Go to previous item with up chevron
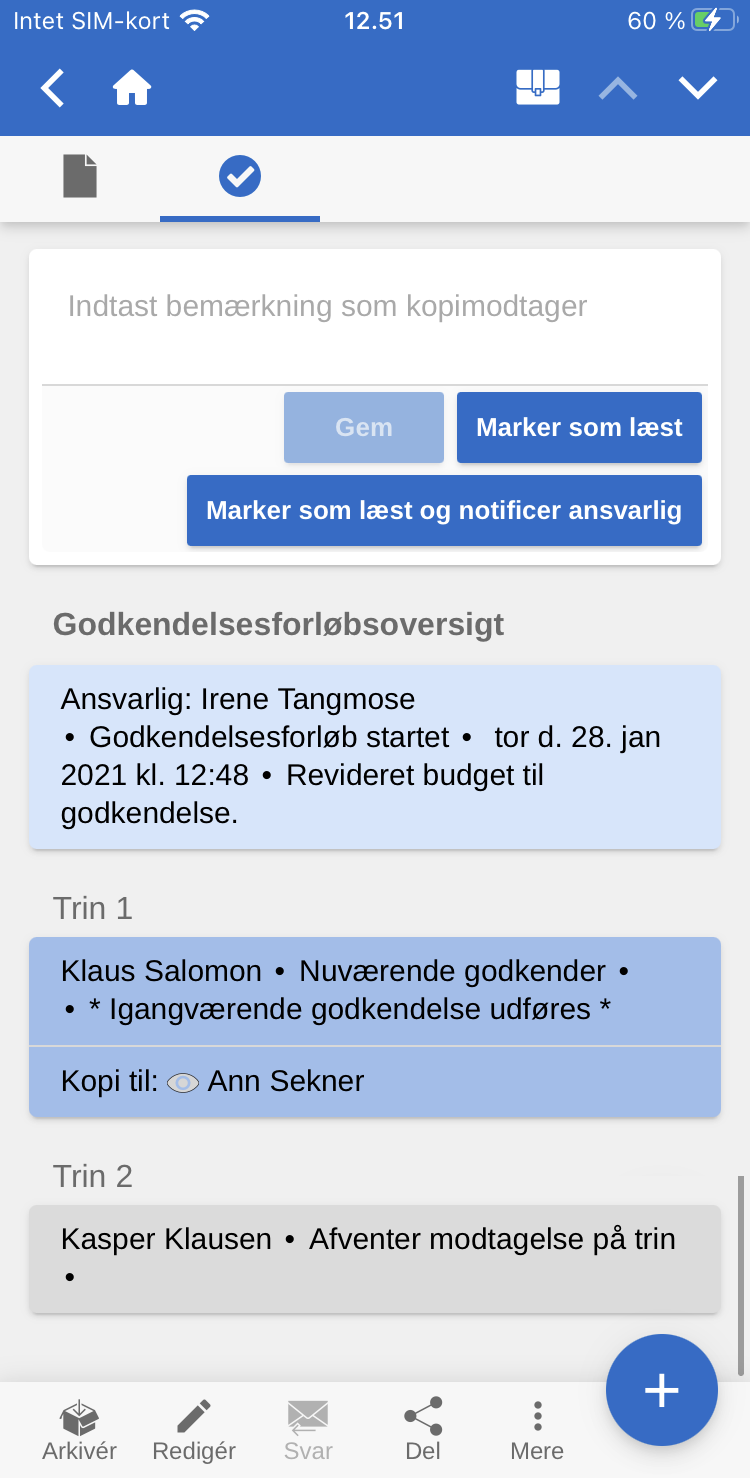 (618, 88)
